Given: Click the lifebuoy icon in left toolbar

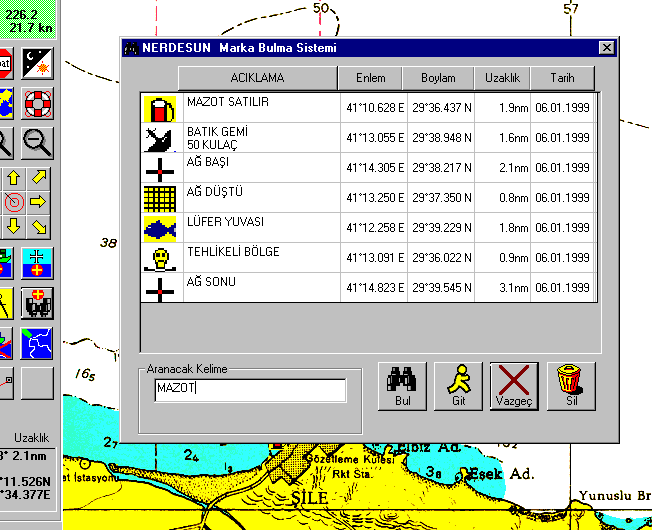Looking at the screenshot, I should [37, 102].
